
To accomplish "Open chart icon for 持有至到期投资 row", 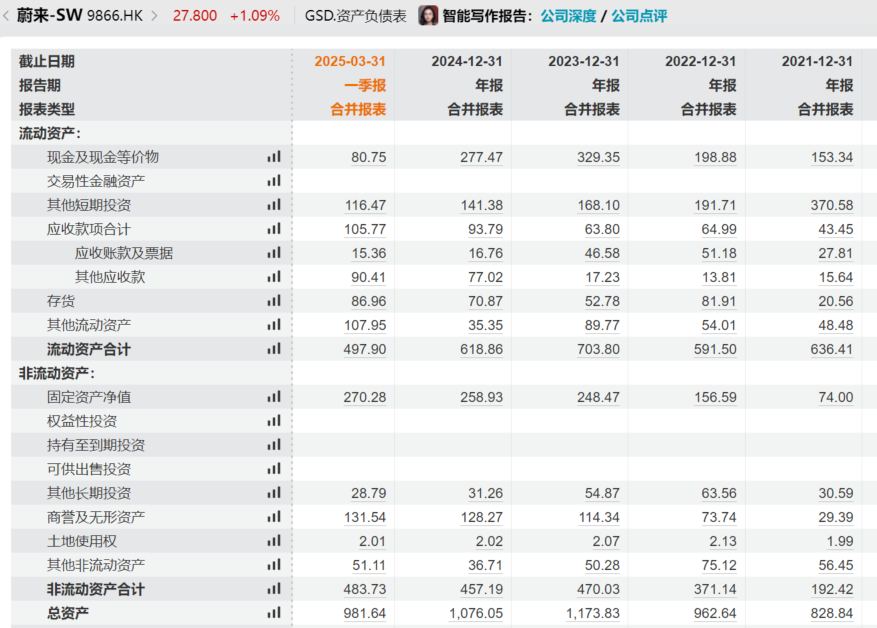I will 274,446.
